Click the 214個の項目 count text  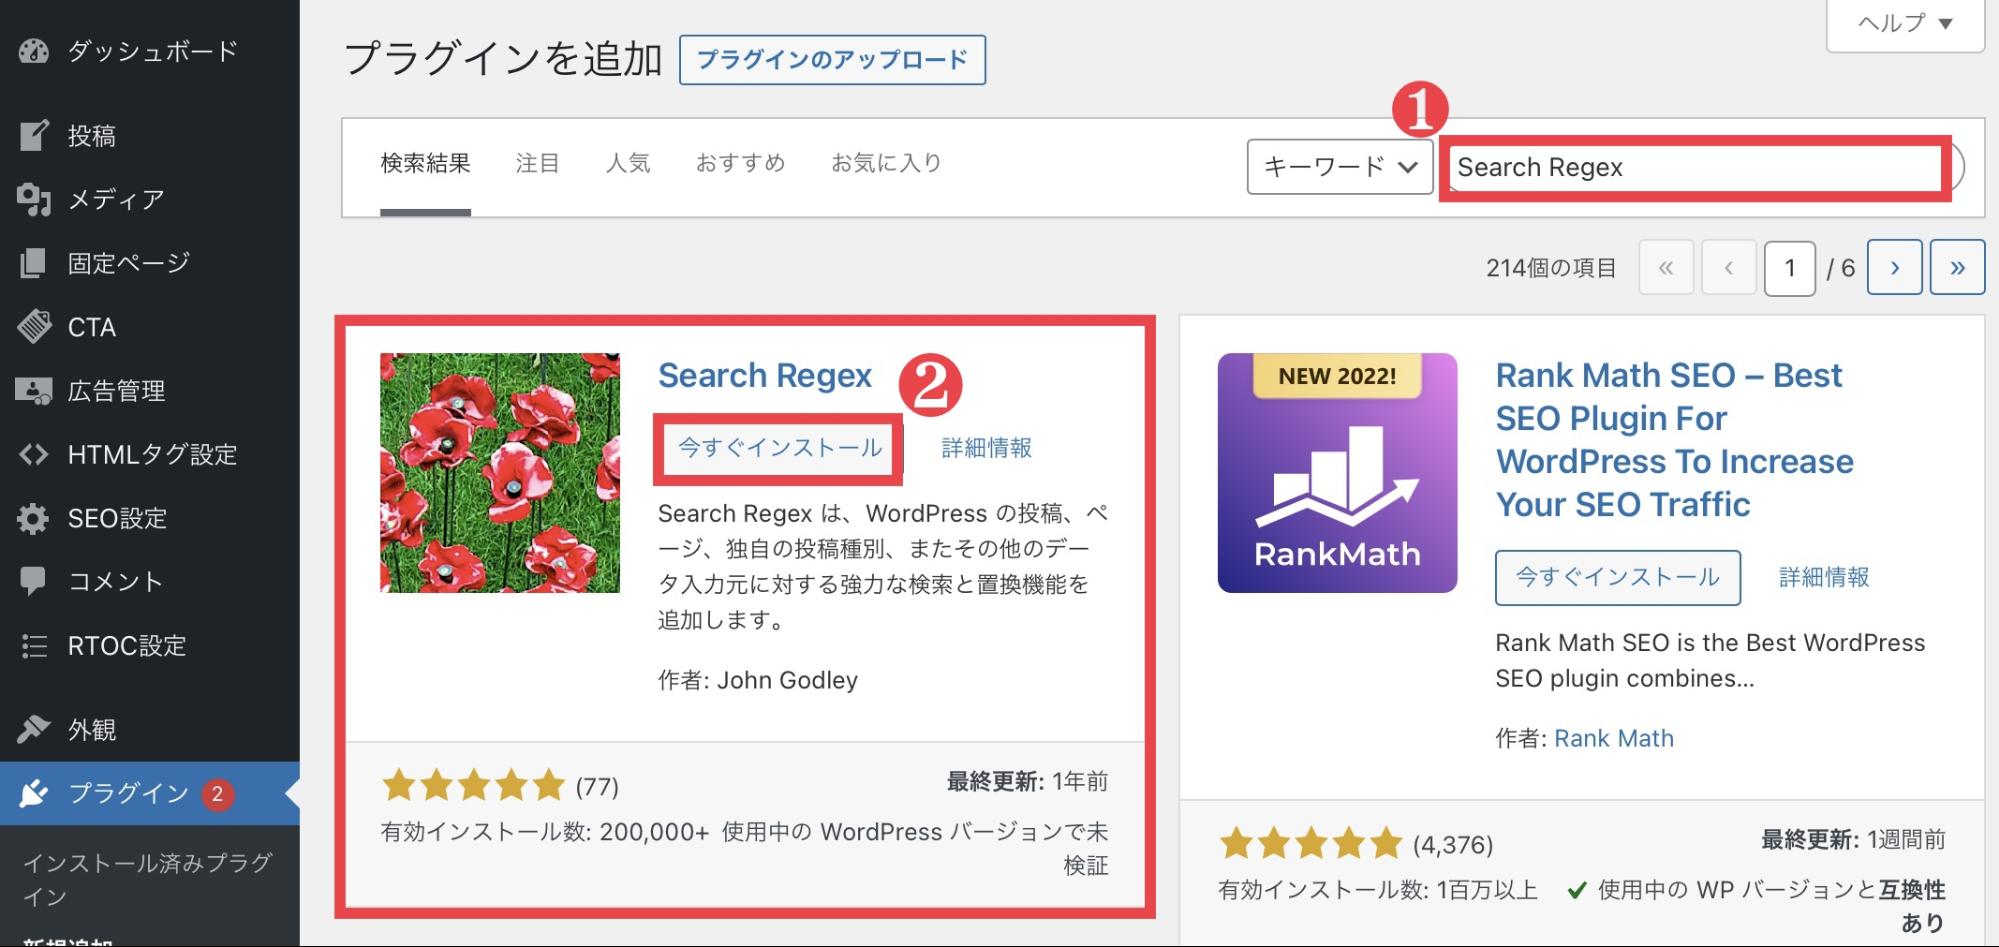coord(1551,268)
